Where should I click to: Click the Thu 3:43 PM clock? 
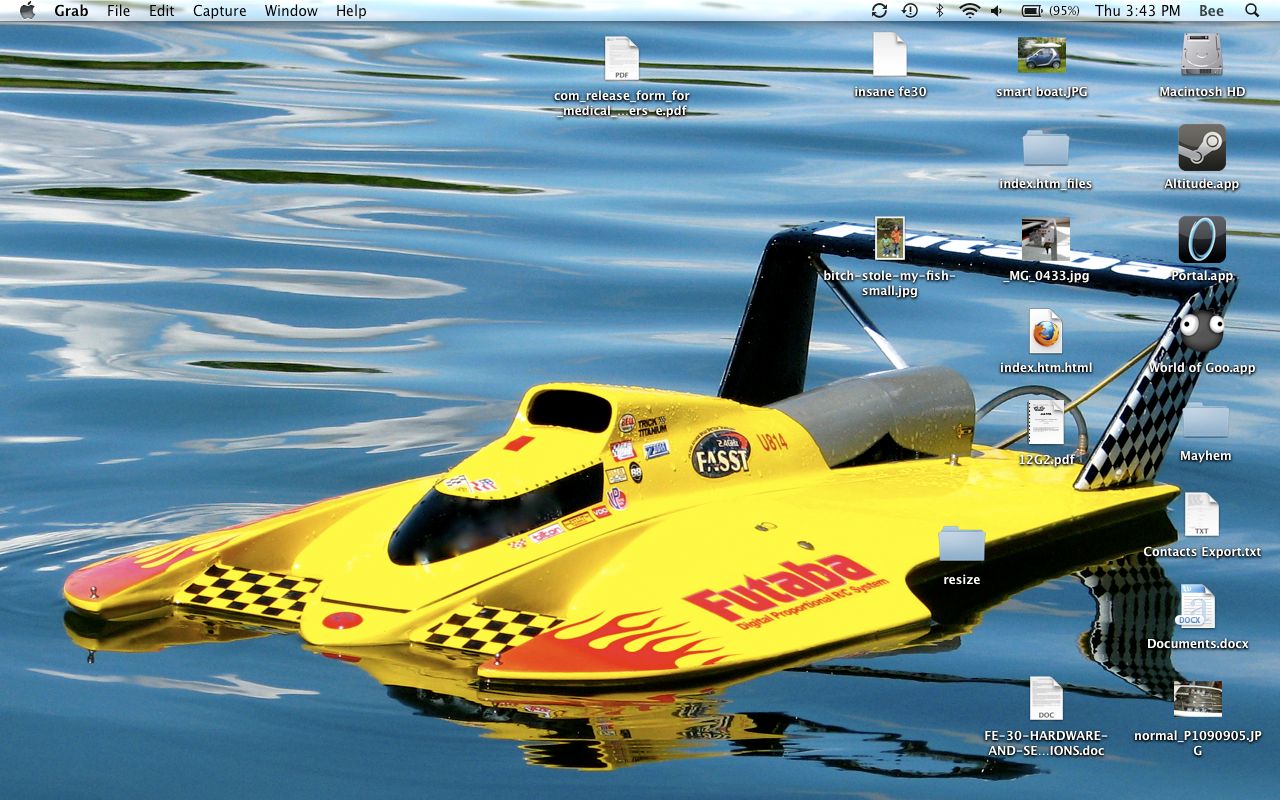coord(1137,11)
